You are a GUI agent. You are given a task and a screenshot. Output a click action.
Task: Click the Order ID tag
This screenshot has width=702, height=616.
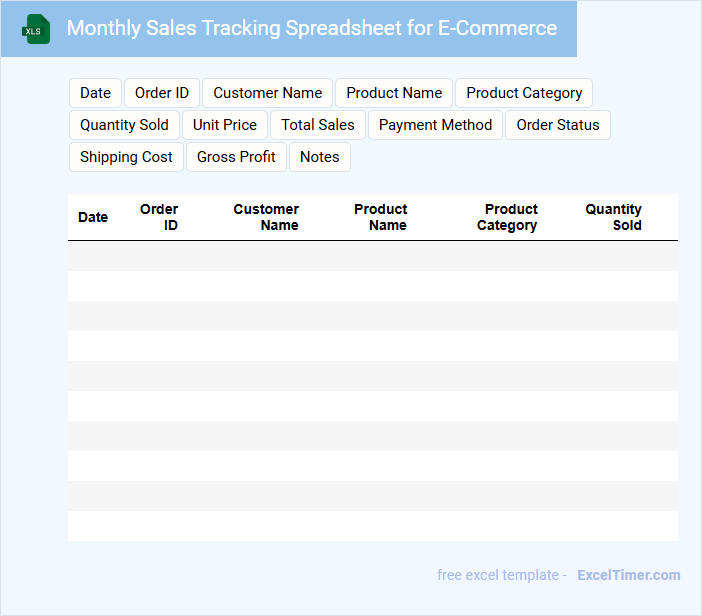click(x=162, y=93)
